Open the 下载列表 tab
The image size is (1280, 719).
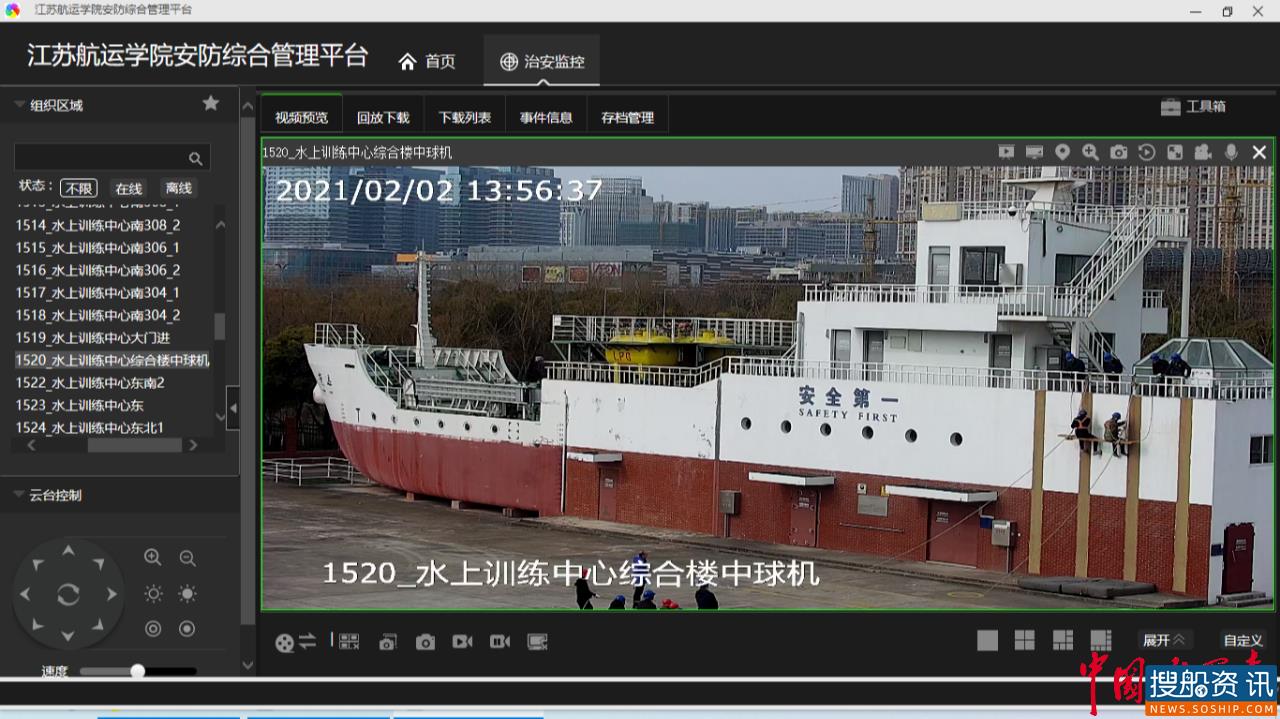(465, 117)
